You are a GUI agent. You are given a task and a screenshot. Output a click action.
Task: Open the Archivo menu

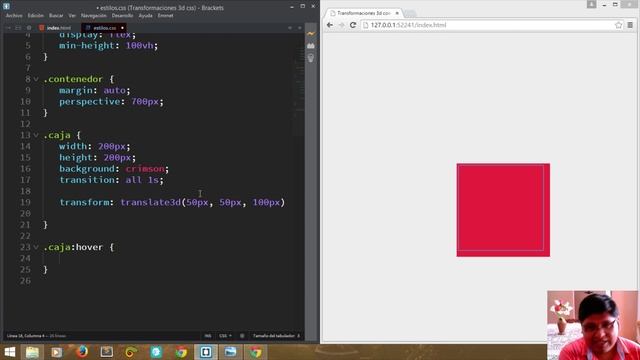point(14,16)
